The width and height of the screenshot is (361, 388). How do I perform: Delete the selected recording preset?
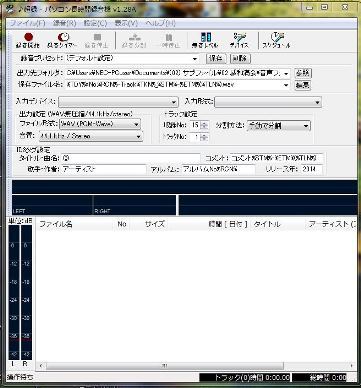click(x=240, y=58)
